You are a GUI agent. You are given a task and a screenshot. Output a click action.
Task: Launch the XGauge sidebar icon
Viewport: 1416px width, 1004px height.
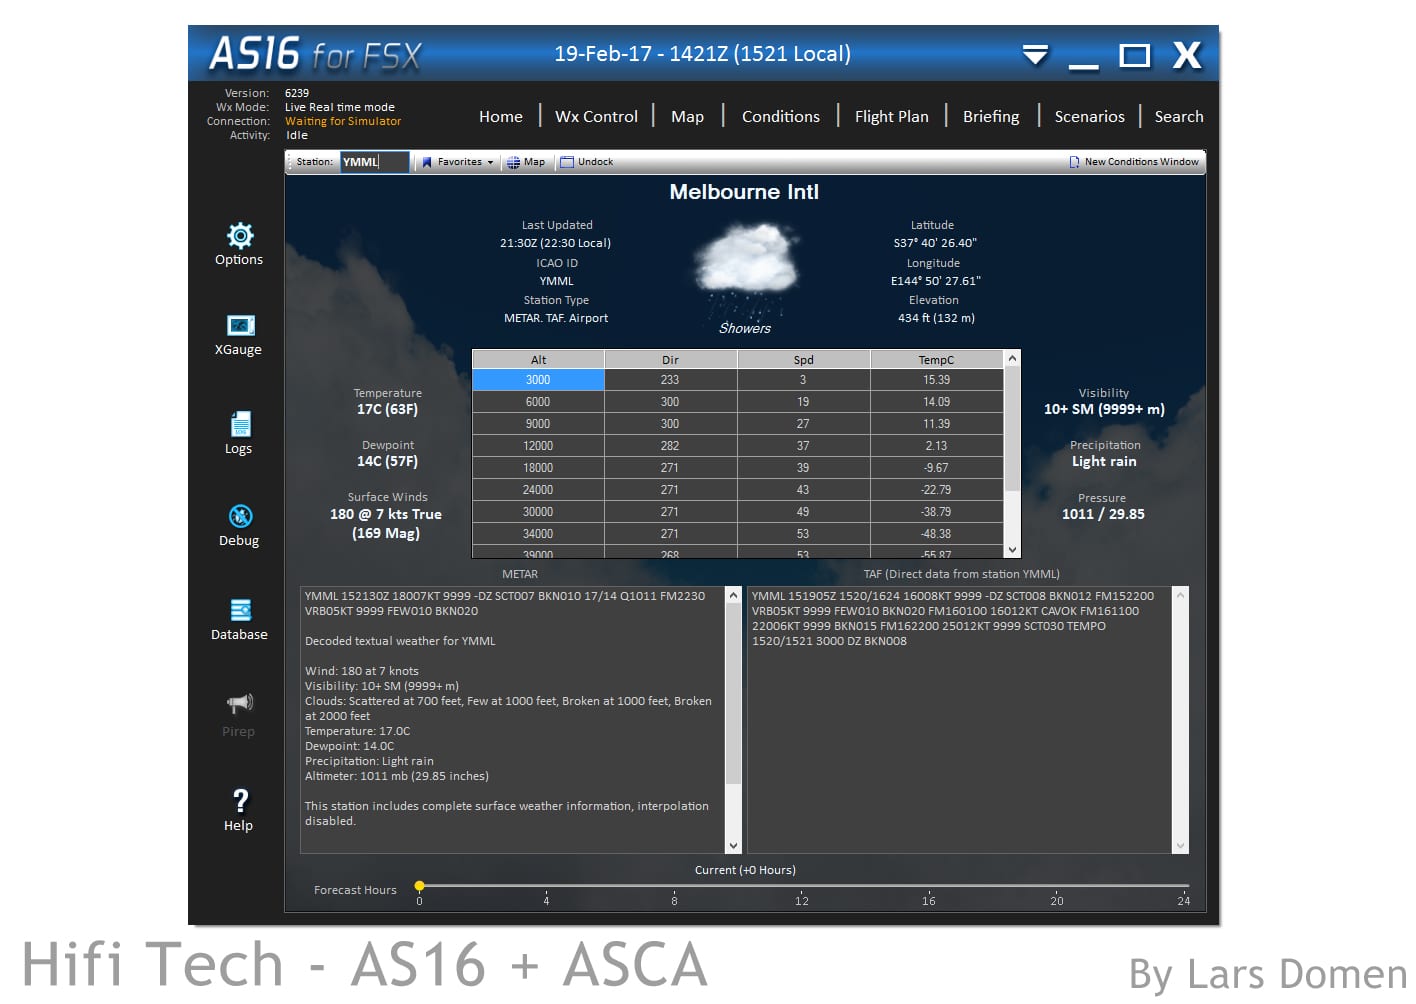240,326
